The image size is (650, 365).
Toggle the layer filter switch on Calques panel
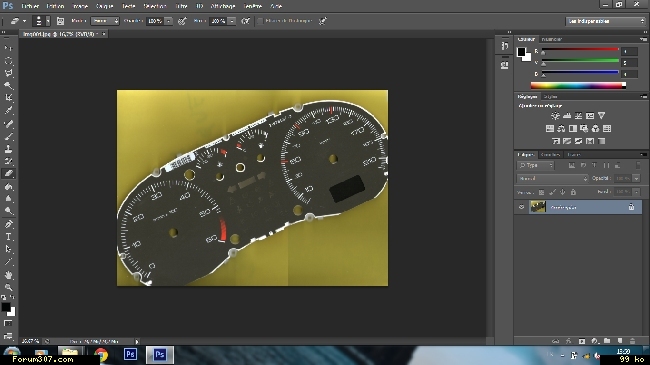[x=638, y=165]
